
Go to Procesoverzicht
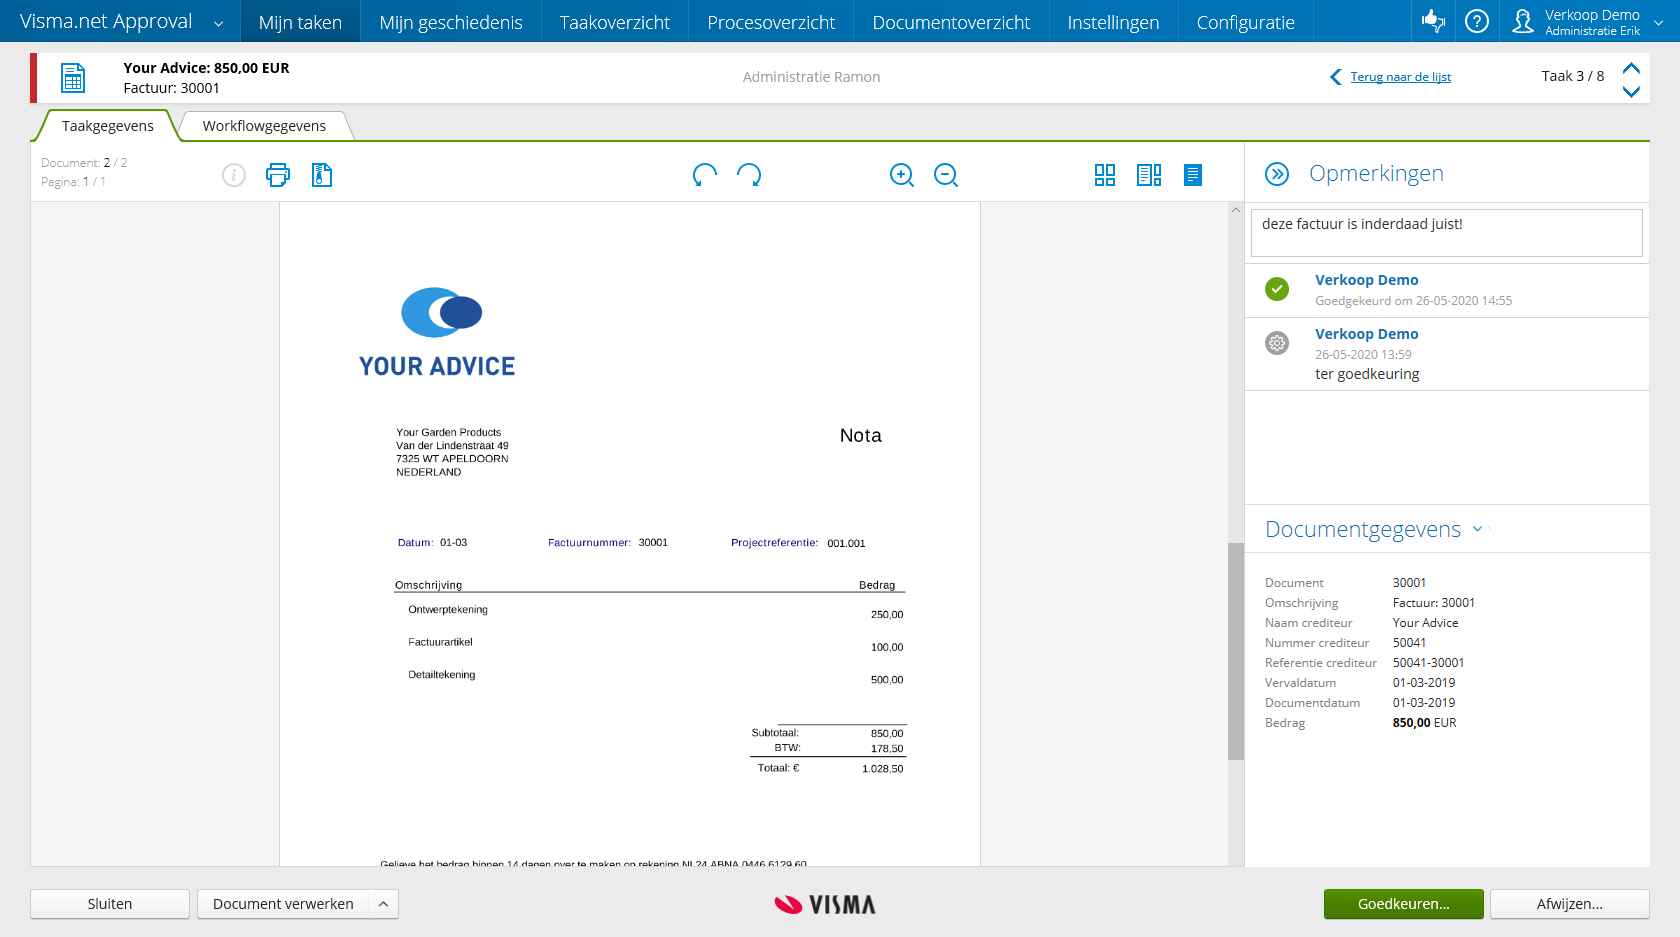click(x=771, y=21)
